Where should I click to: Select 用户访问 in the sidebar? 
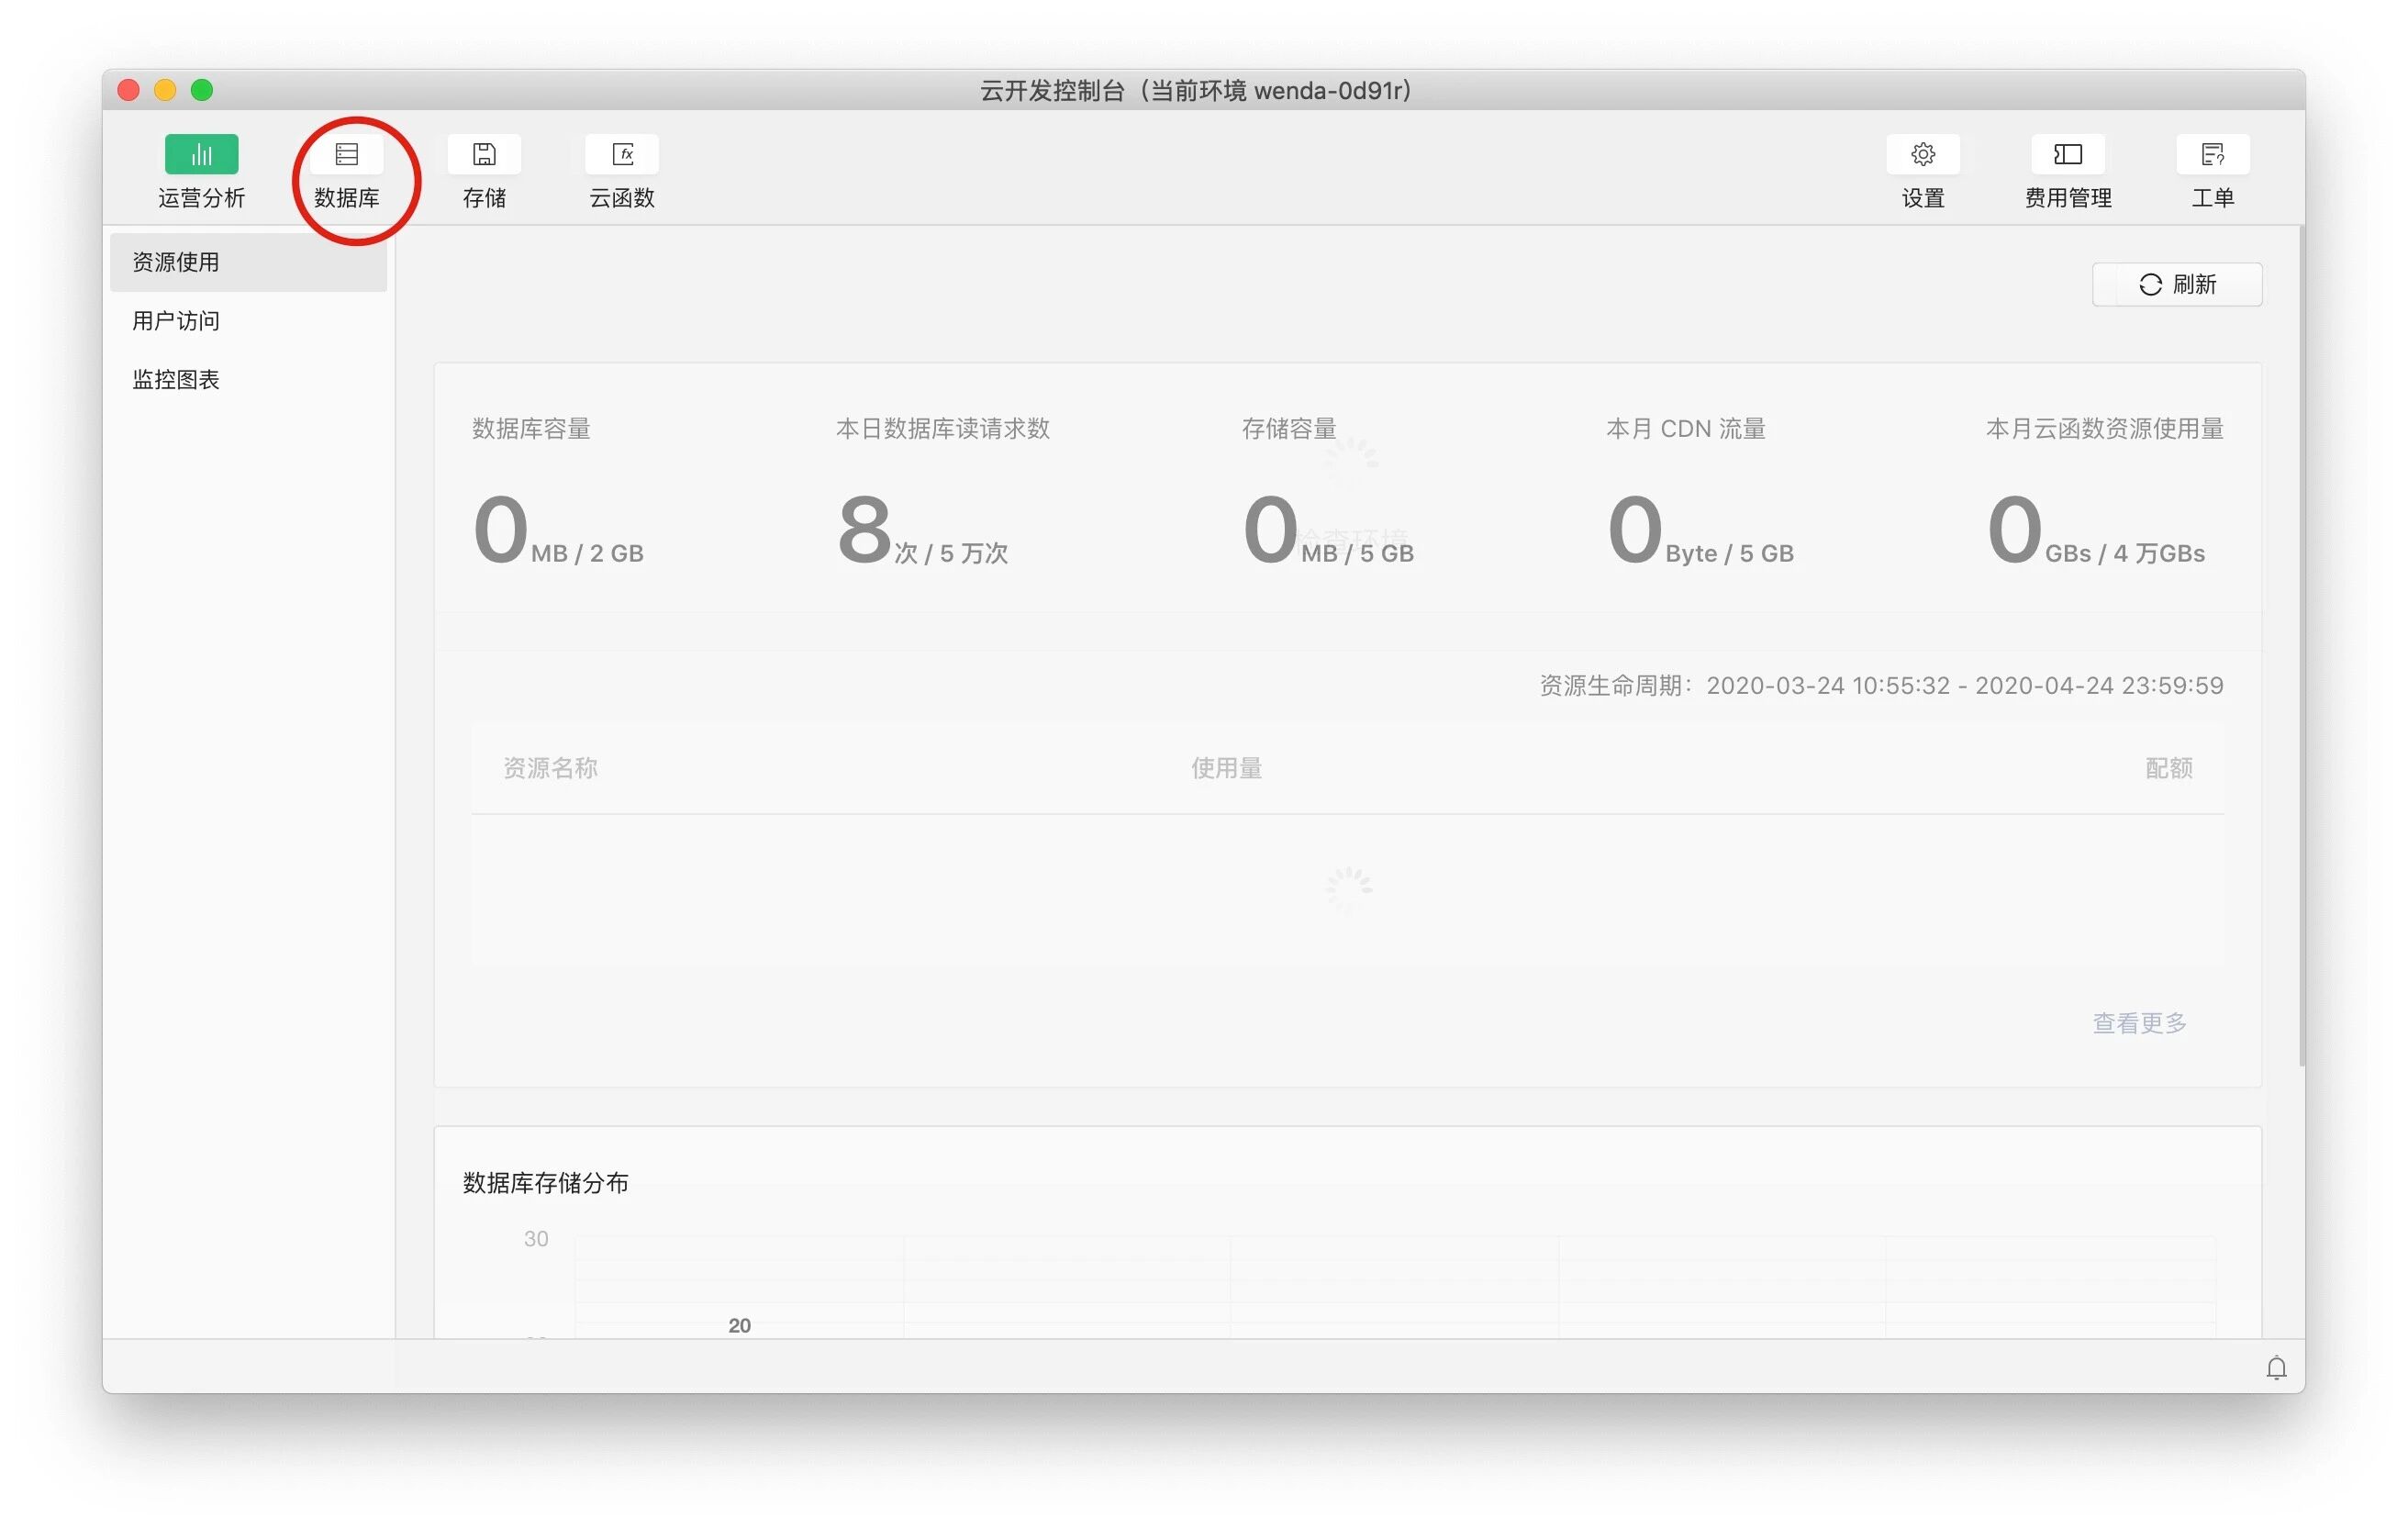176,321
